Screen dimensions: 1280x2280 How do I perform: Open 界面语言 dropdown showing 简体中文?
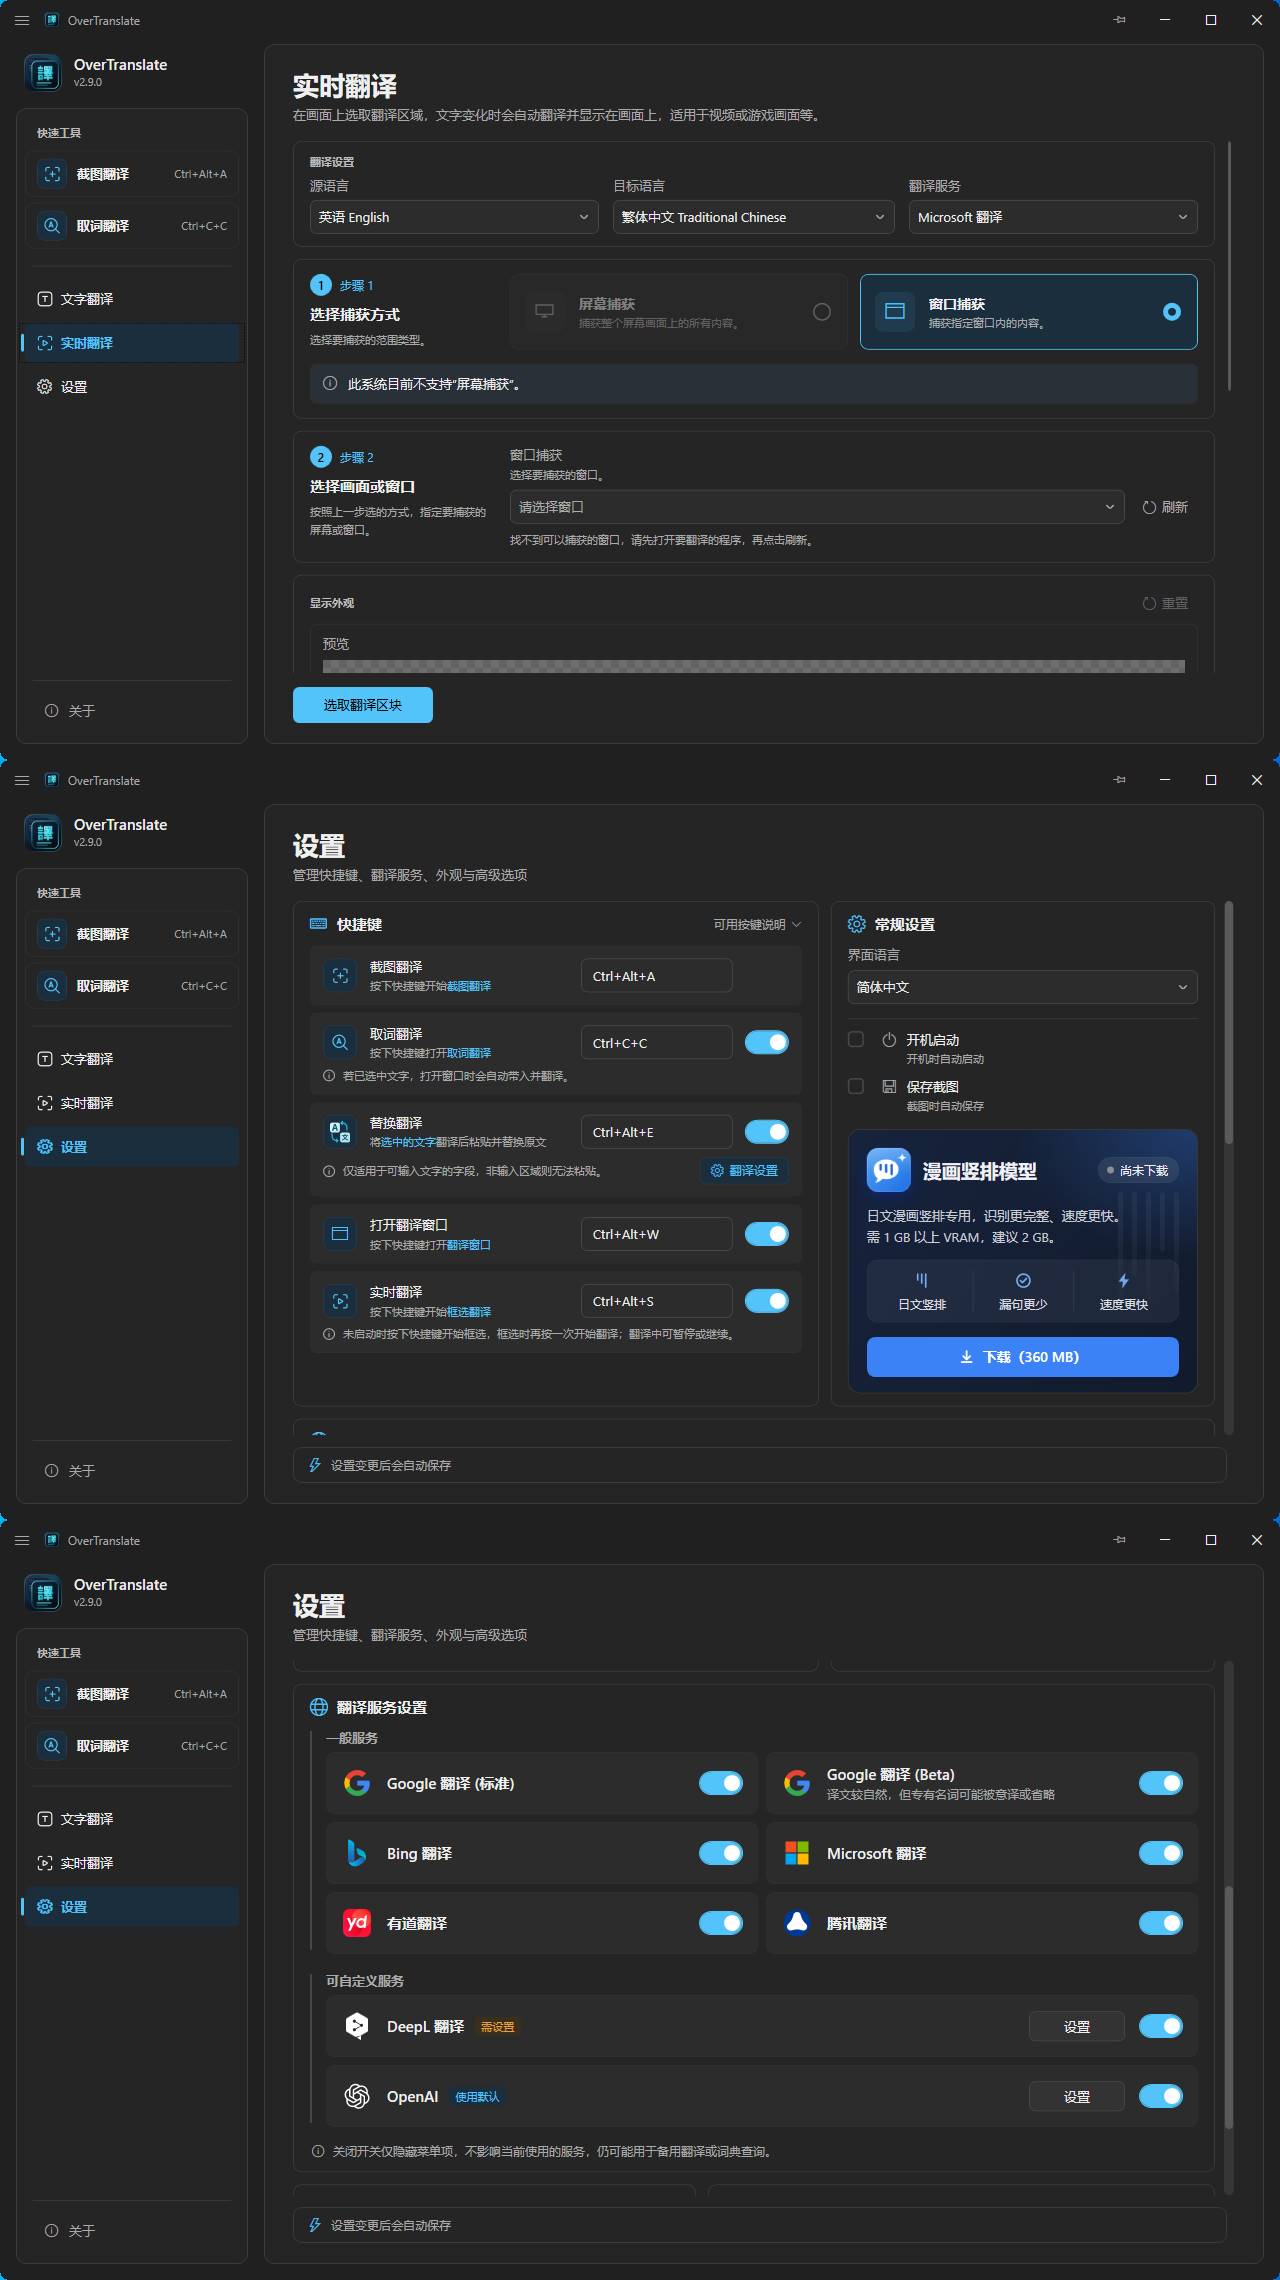click(1022, 987)
